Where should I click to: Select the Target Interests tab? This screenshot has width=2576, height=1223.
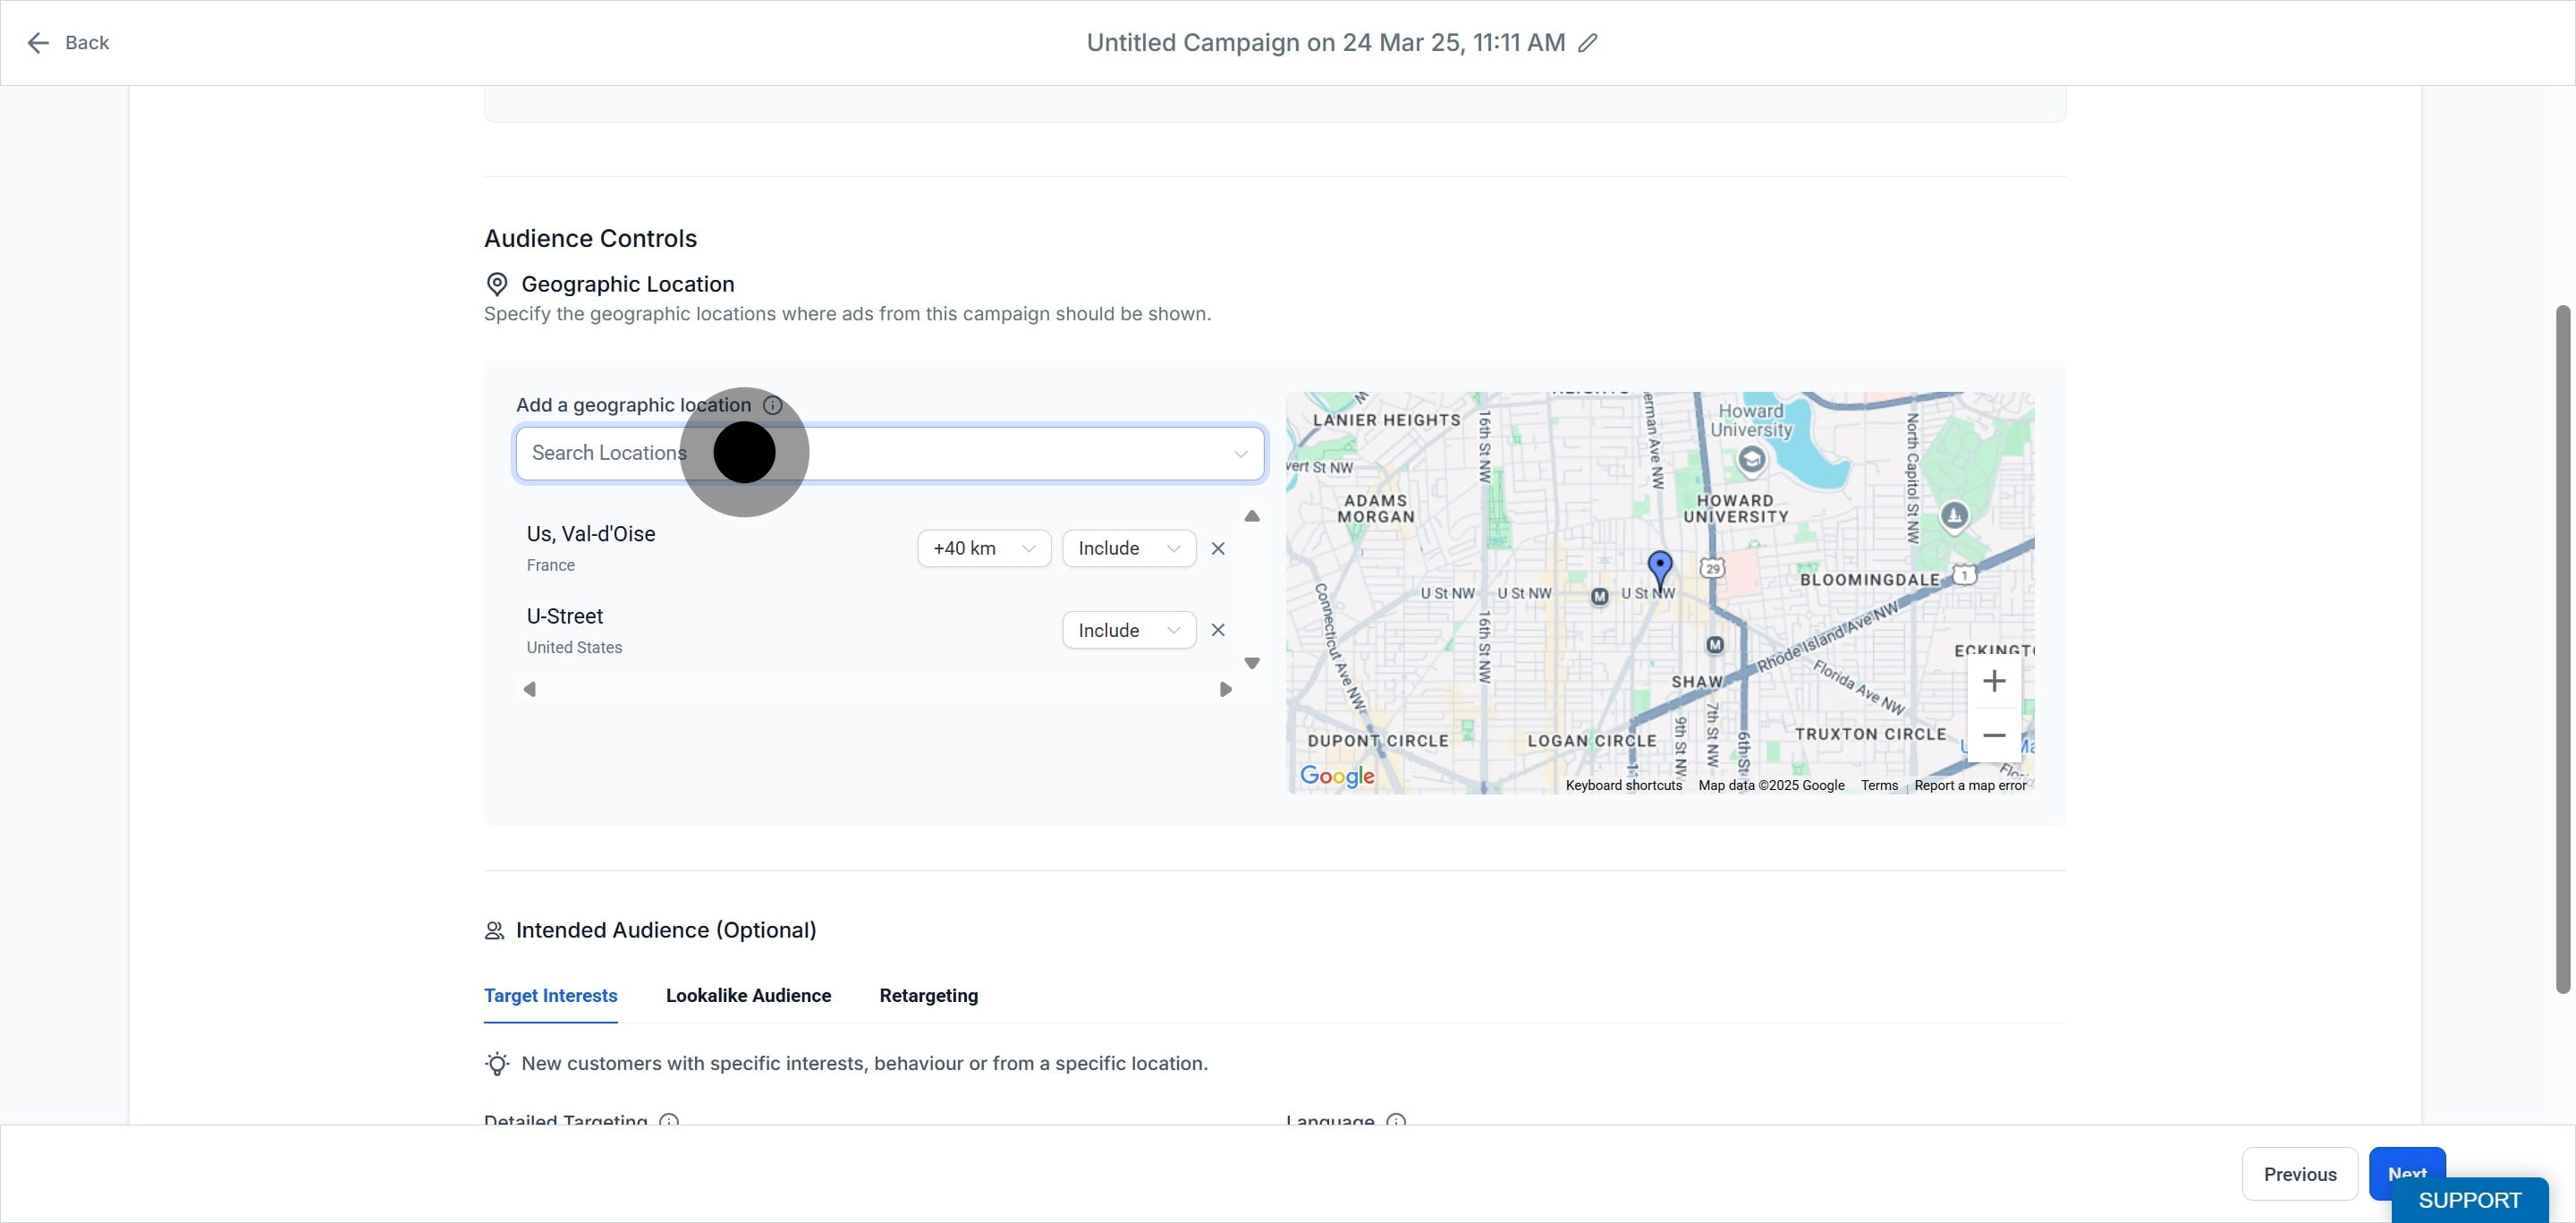pyautogui.click(x=551, y=996)
